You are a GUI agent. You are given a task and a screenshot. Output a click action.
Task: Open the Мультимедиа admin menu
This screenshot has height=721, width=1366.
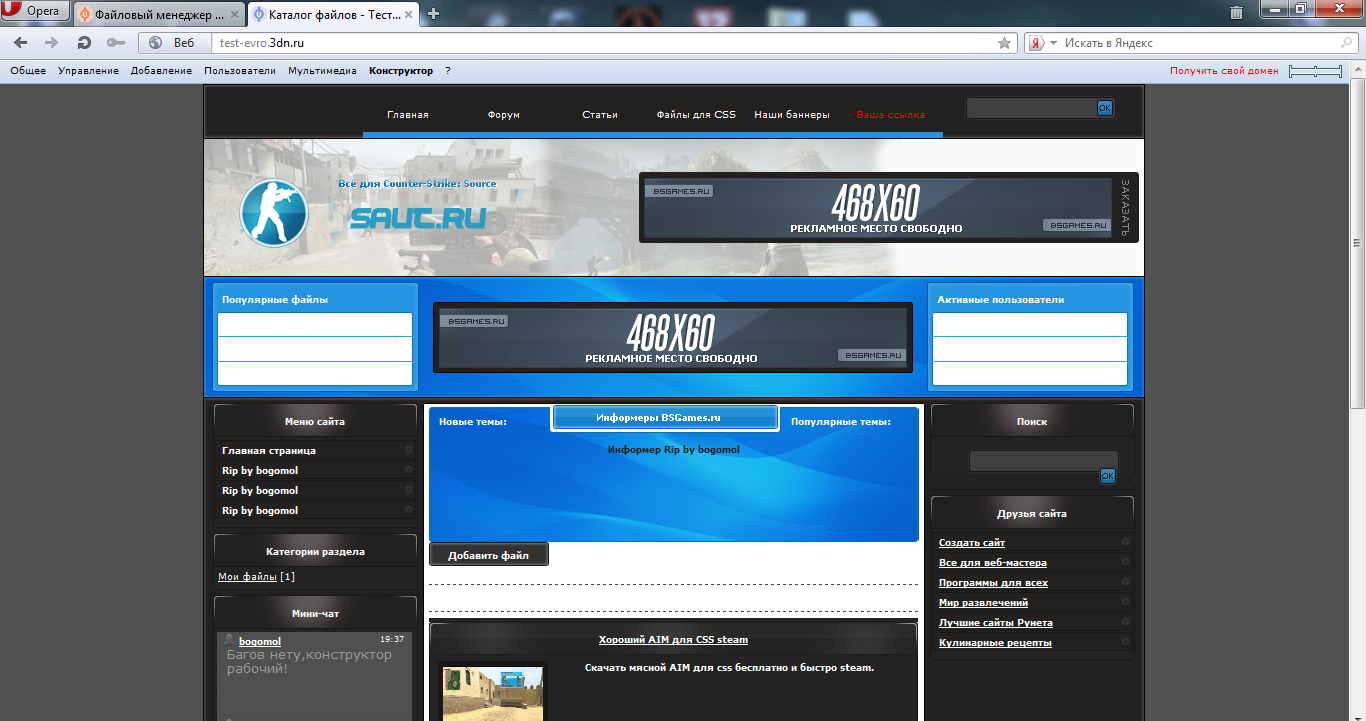pos(322,71)
